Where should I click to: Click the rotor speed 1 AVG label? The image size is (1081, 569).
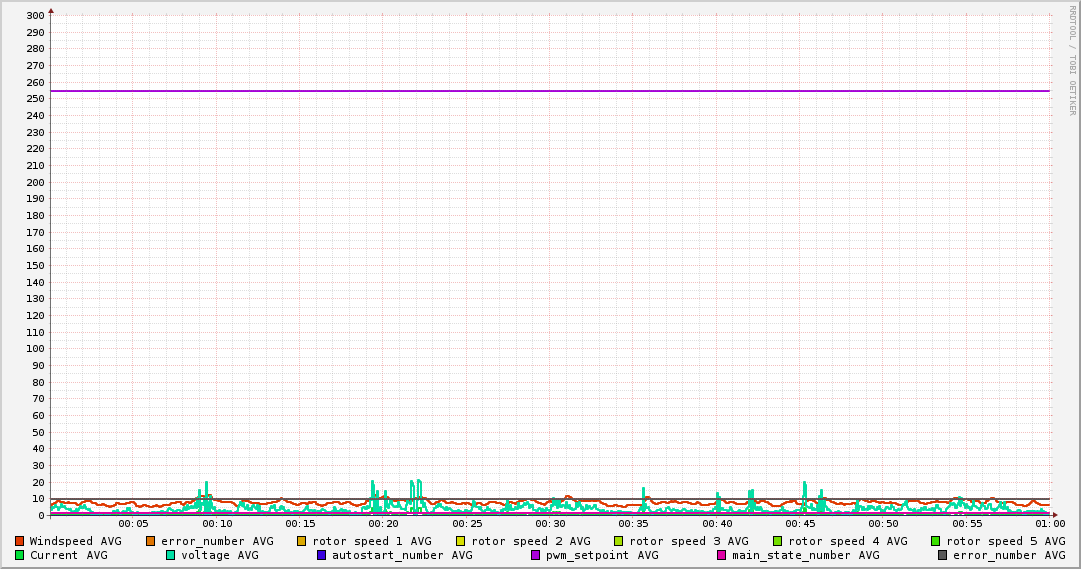[x=371, y=541]
